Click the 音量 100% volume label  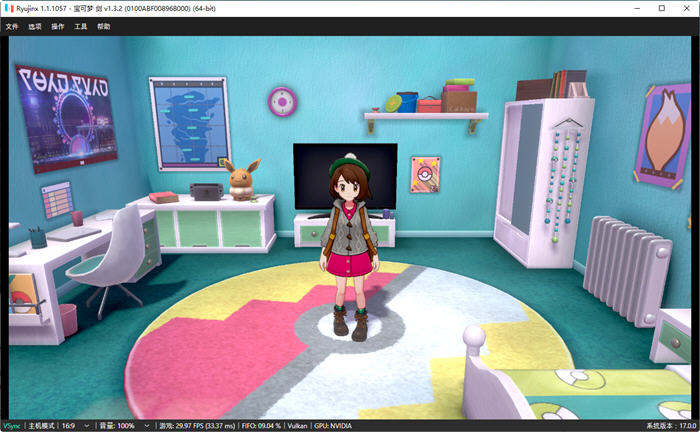click(117, 426)
